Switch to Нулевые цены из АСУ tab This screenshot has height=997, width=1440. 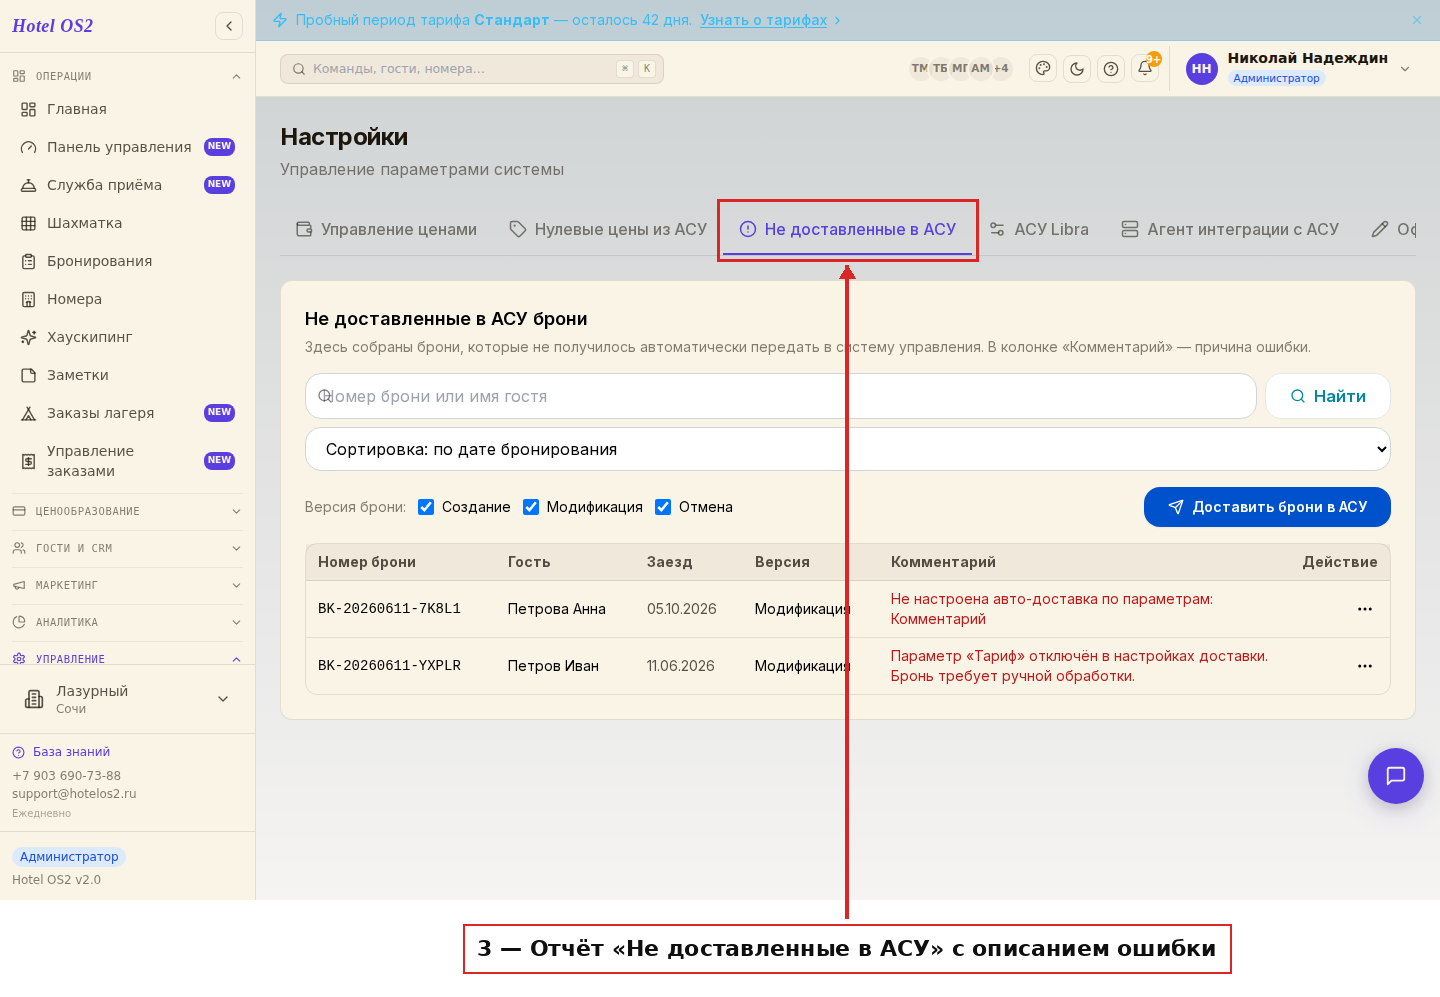click(x=608, y=229)
